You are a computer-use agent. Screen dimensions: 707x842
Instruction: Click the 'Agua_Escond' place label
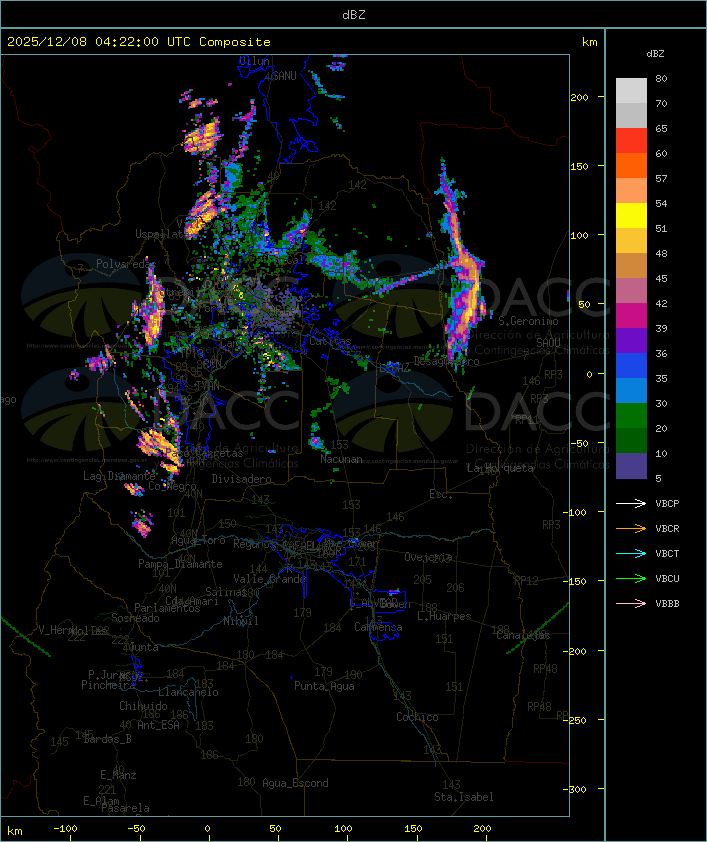[295, 783]
